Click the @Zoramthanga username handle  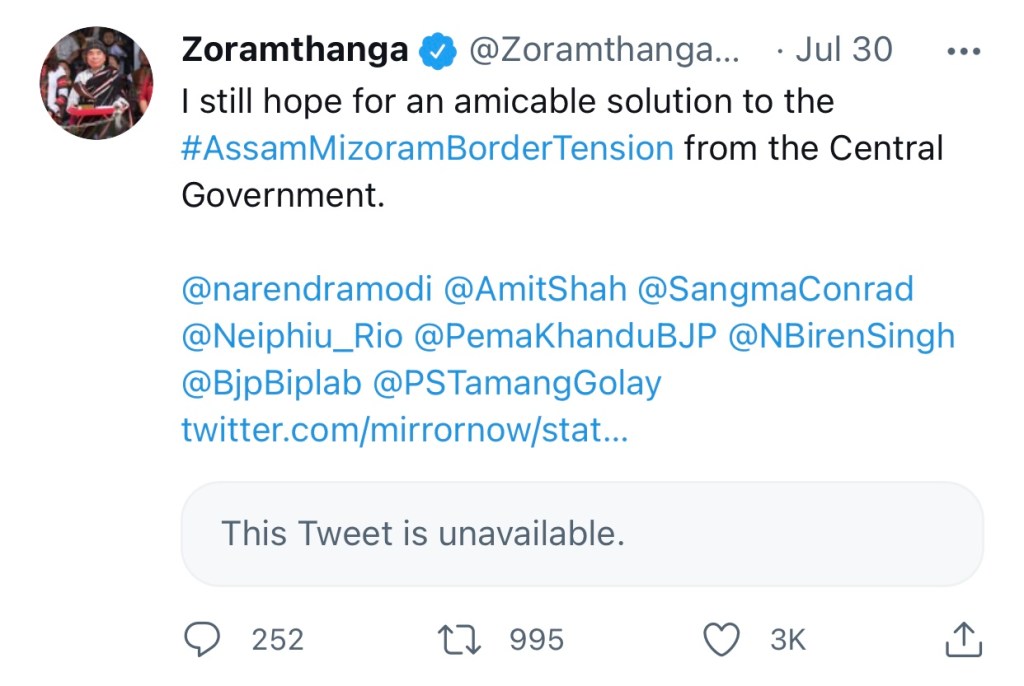click(603, 50)
